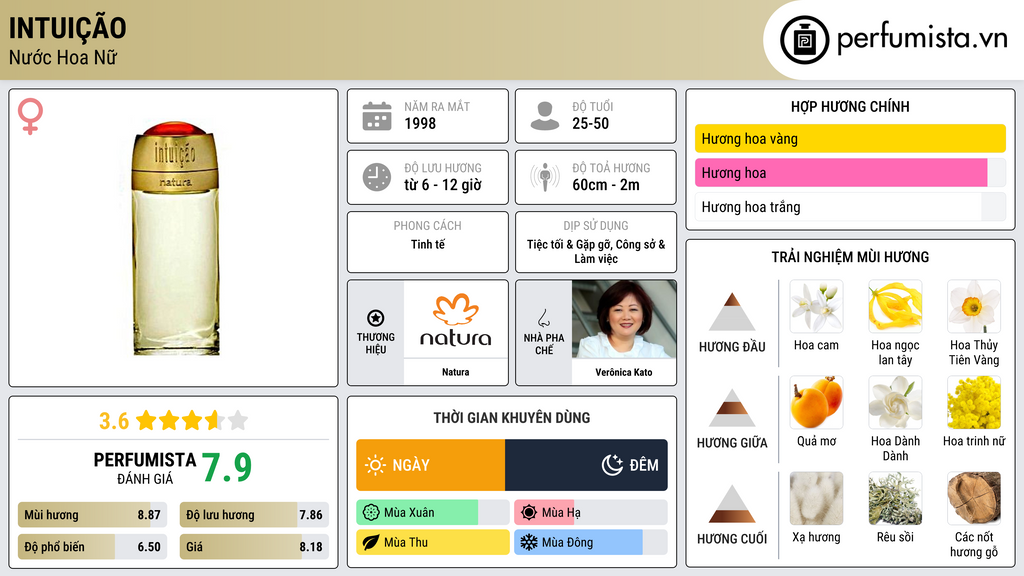Click the pink female gender symbol
1024x576 pixels.
30,116
